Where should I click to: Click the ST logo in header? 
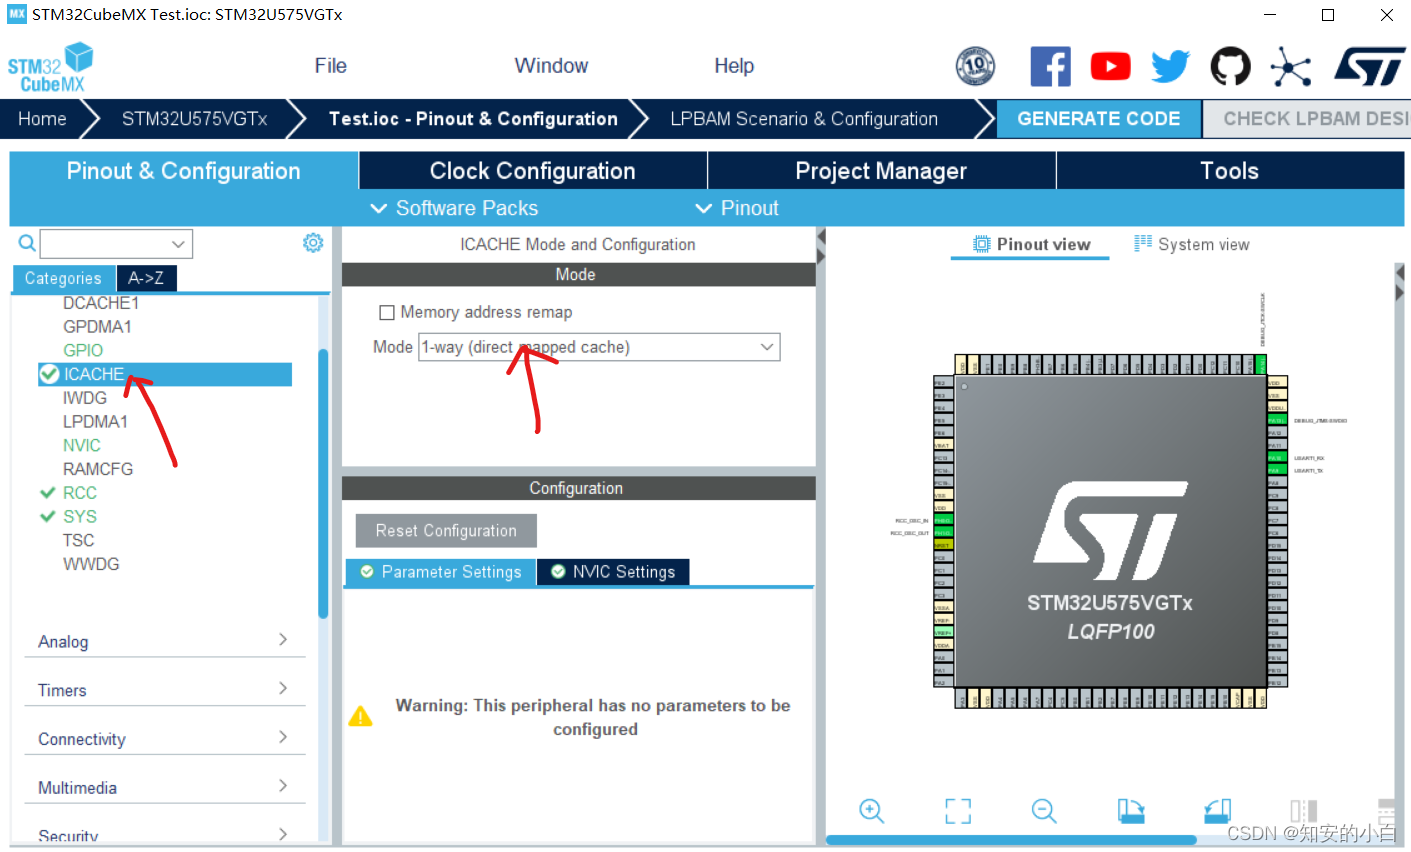pos(1370,66)
